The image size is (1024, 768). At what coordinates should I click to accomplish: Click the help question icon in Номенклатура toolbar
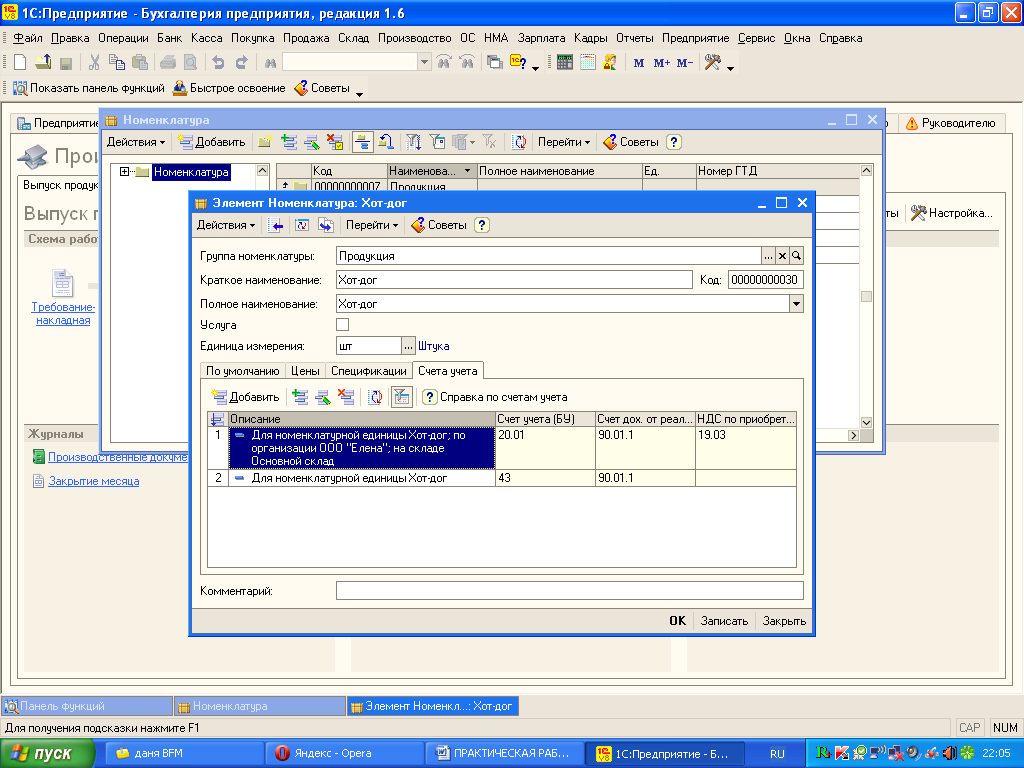675,142
